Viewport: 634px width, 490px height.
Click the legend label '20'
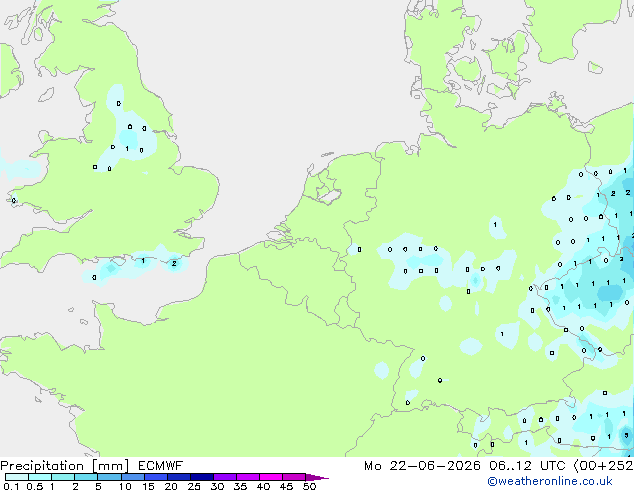click(x=171, y=486)
